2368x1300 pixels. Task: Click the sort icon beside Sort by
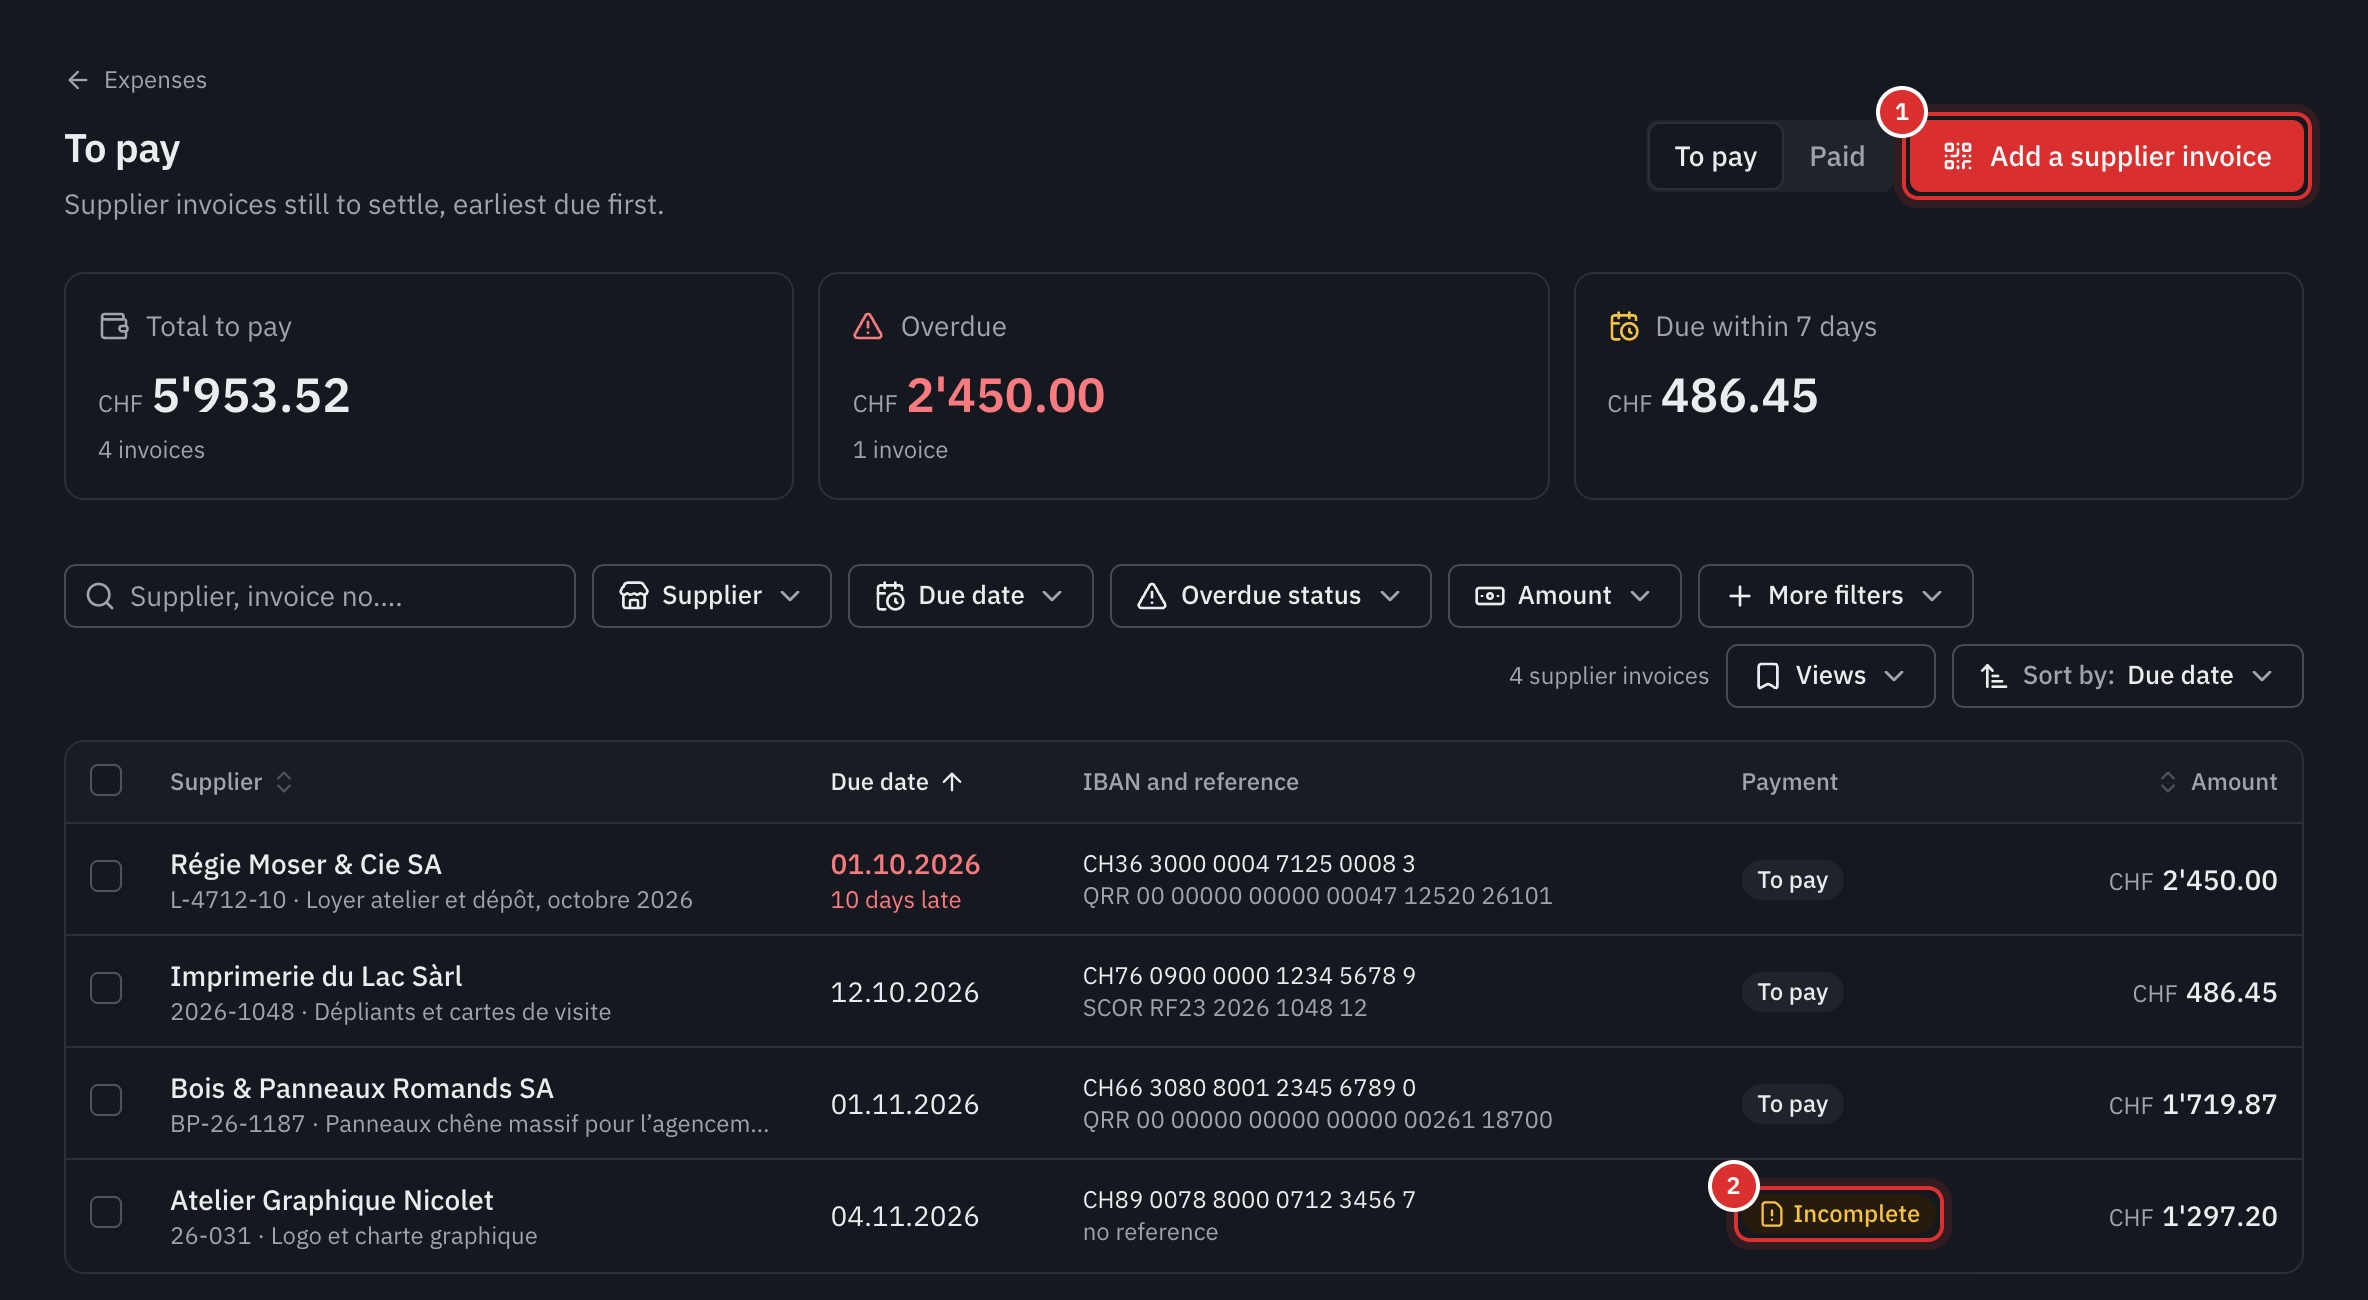coord(1994,676)
